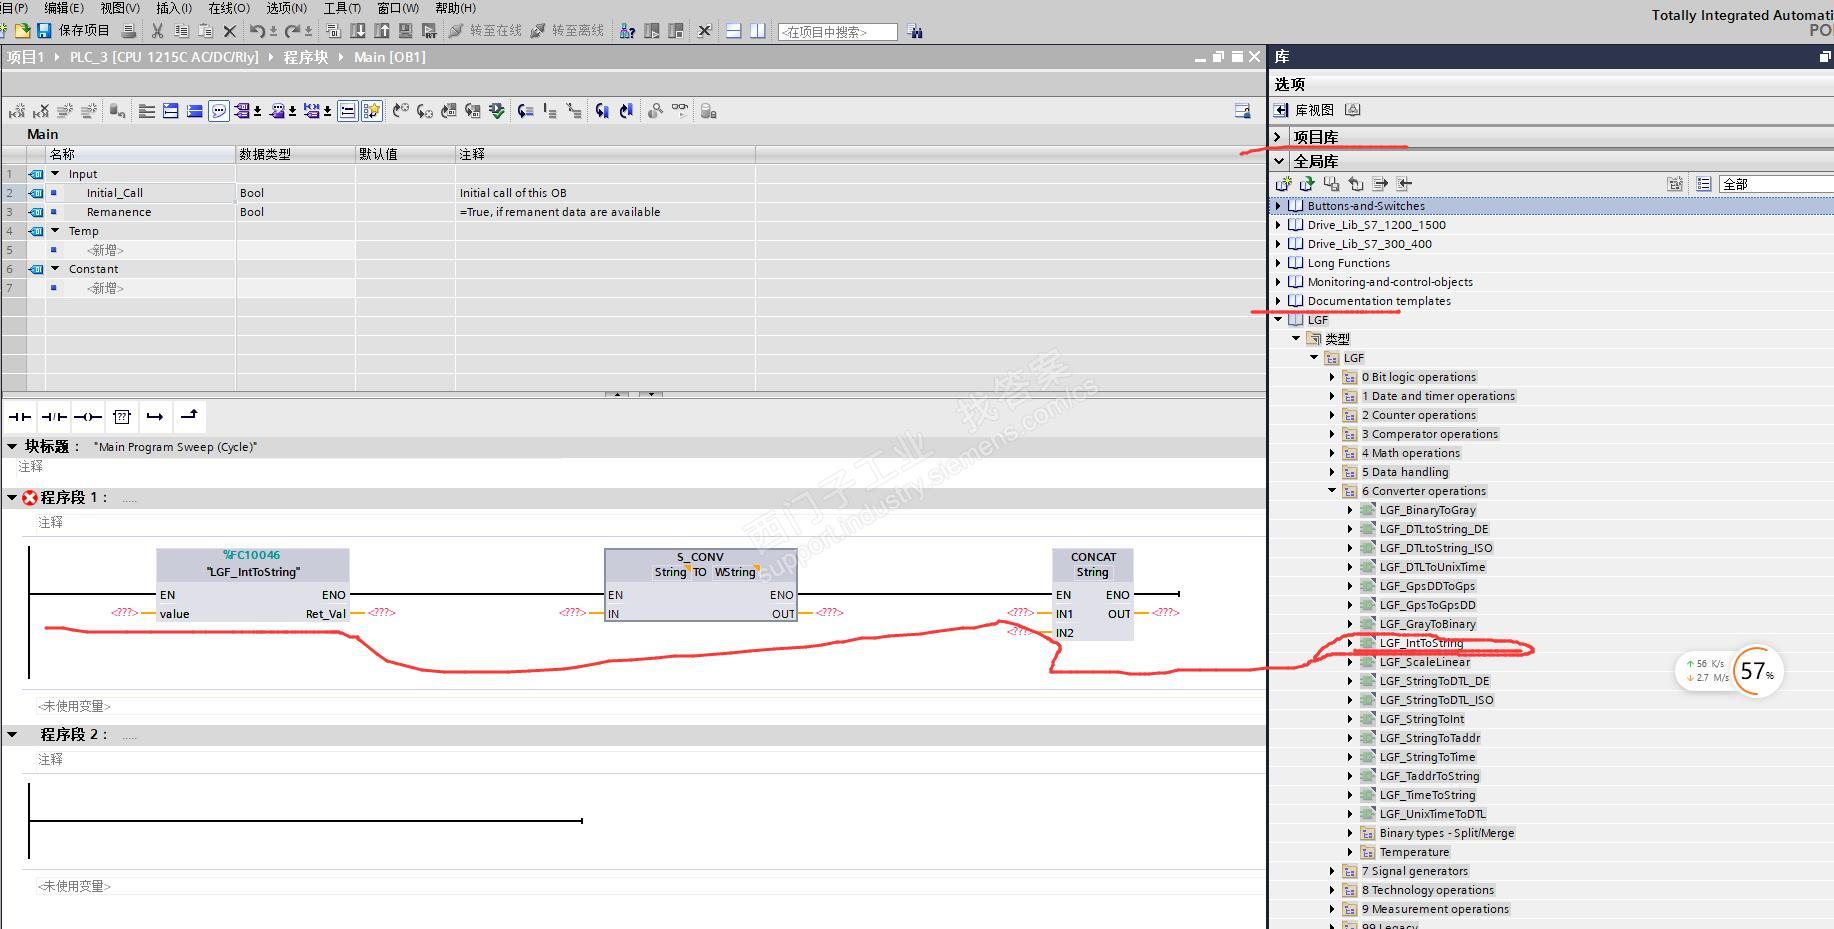
Task: Insert an empty box instruction
Action: point(121,416)
